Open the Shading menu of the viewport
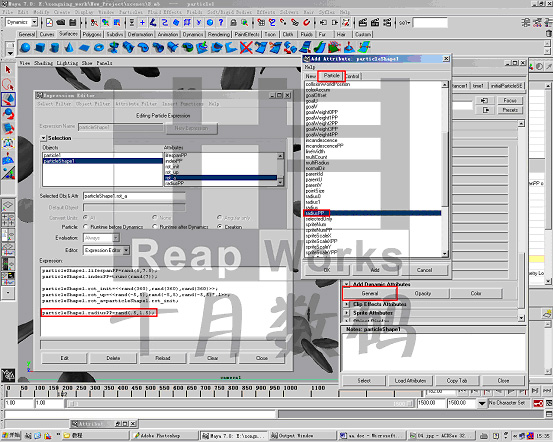This screenshot has width=553, height=442. pos(43,63)
